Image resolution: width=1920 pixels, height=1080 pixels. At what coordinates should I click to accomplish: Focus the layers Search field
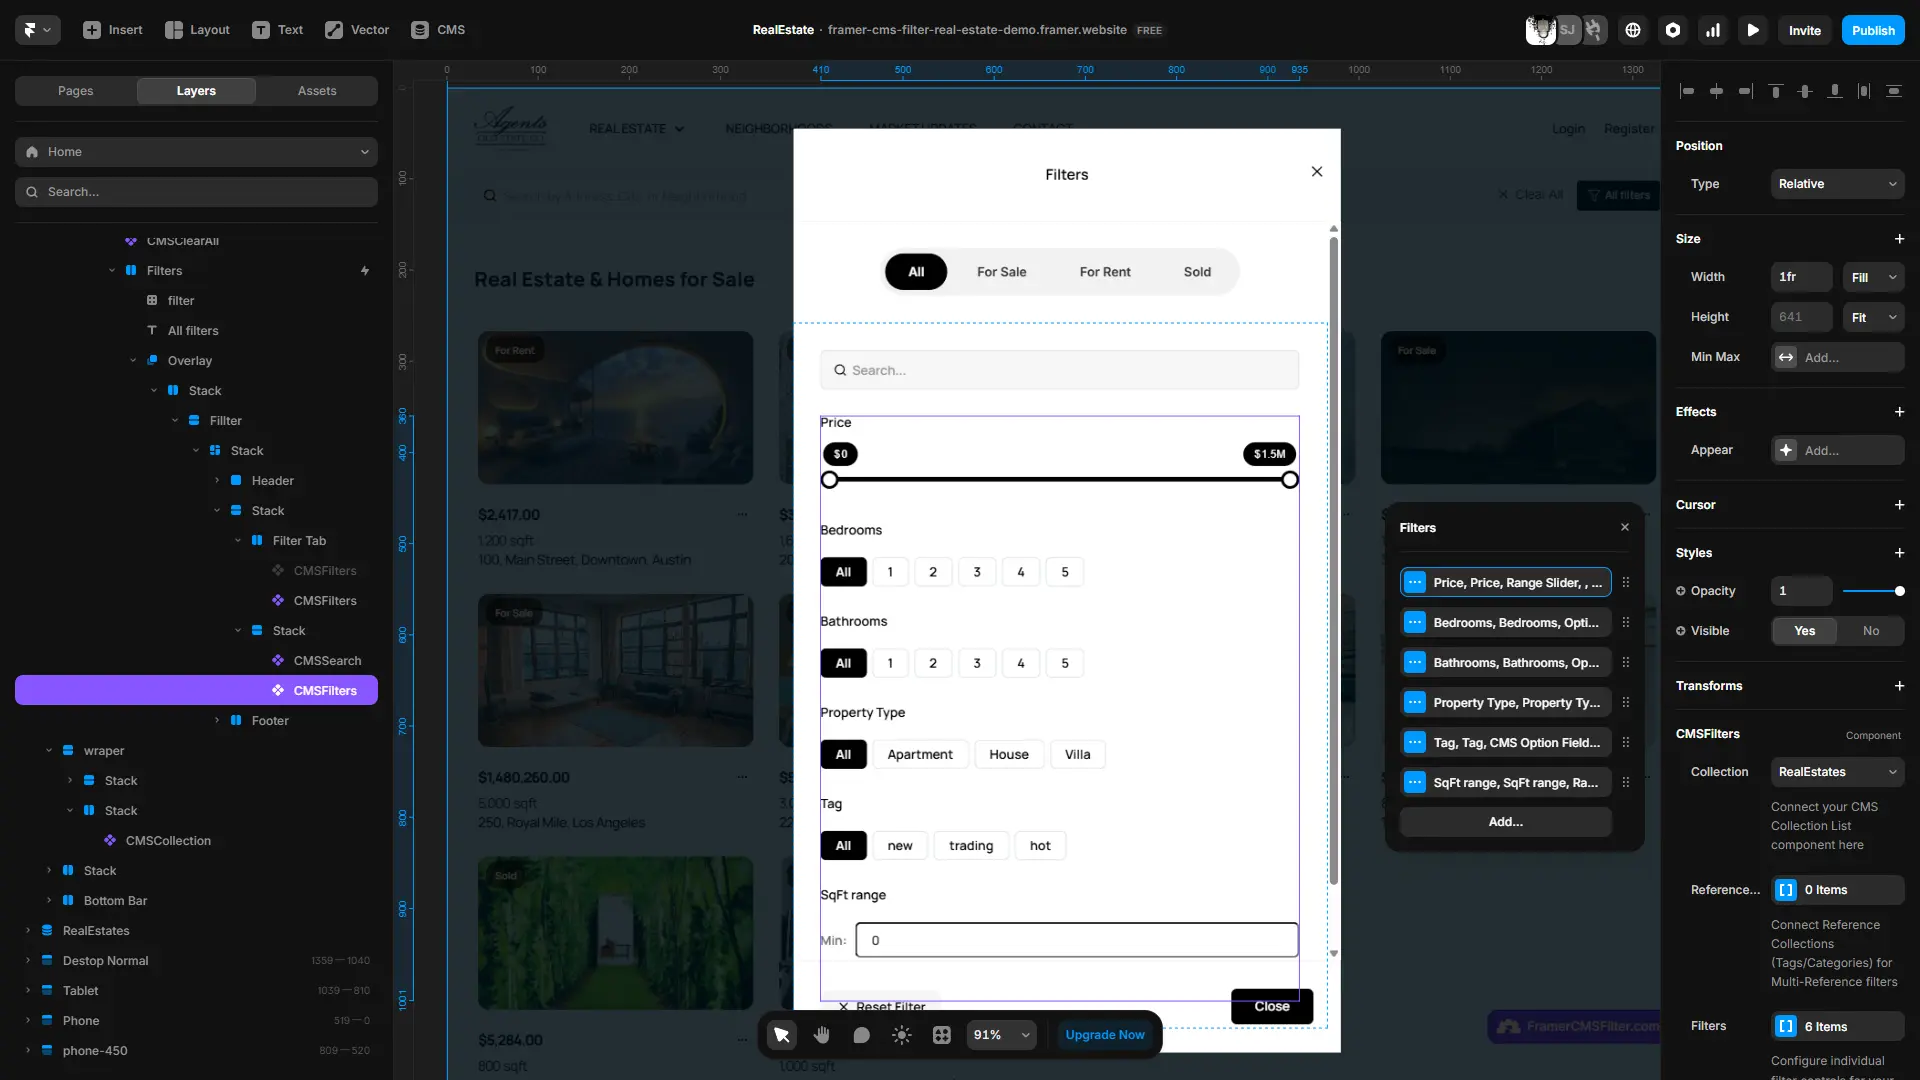click(x=196, y=192)
